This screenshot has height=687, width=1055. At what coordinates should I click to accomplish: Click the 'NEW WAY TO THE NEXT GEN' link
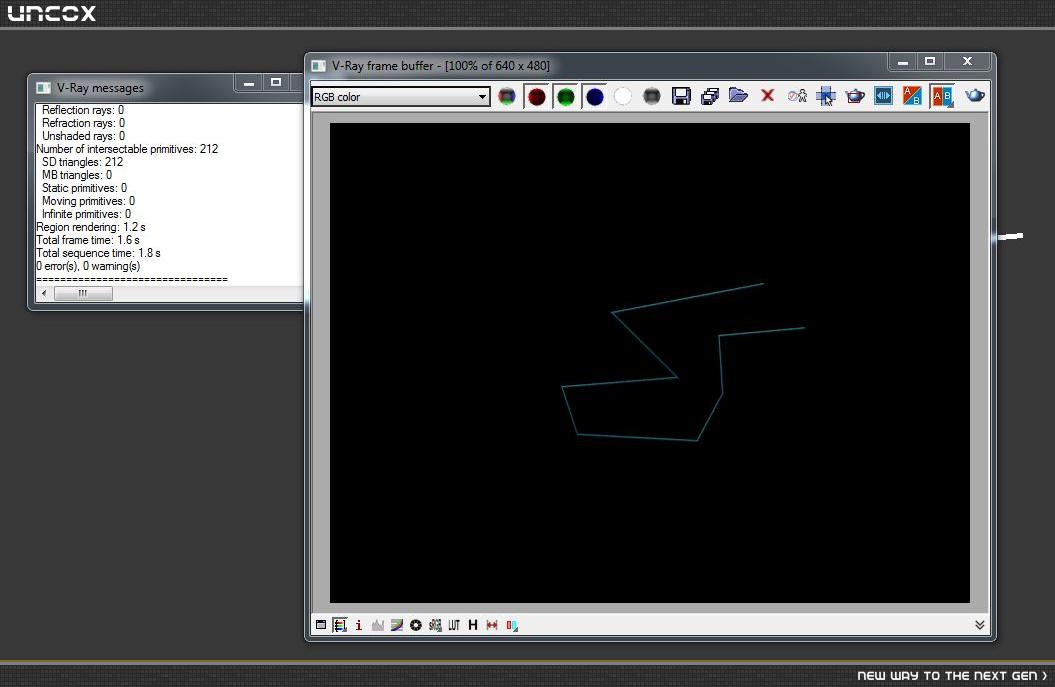952,676
